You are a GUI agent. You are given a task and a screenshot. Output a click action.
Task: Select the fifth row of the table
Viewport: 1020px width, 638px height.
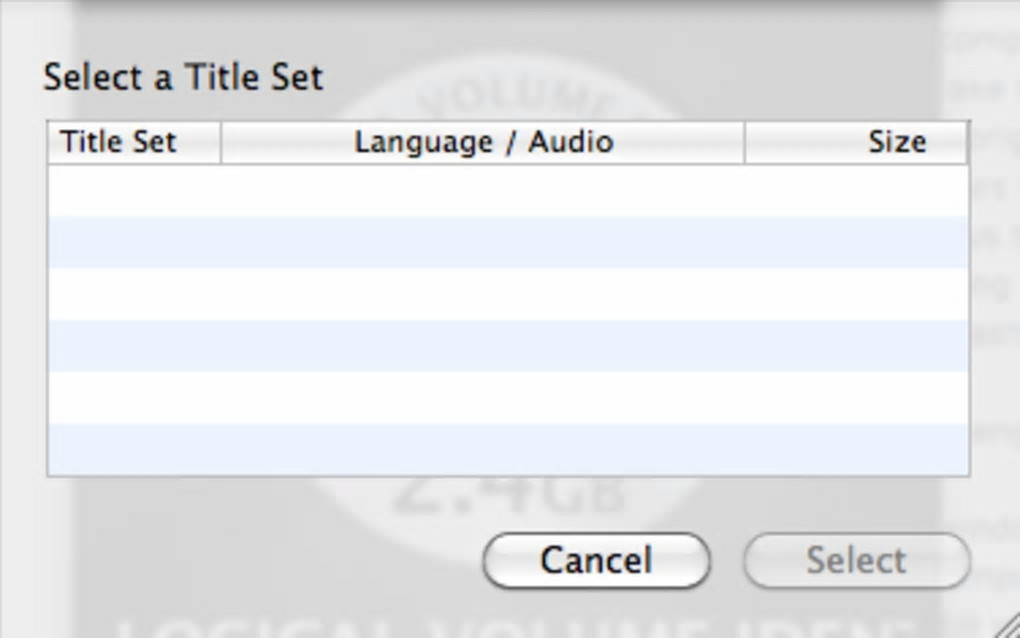[x=508, y=398]
